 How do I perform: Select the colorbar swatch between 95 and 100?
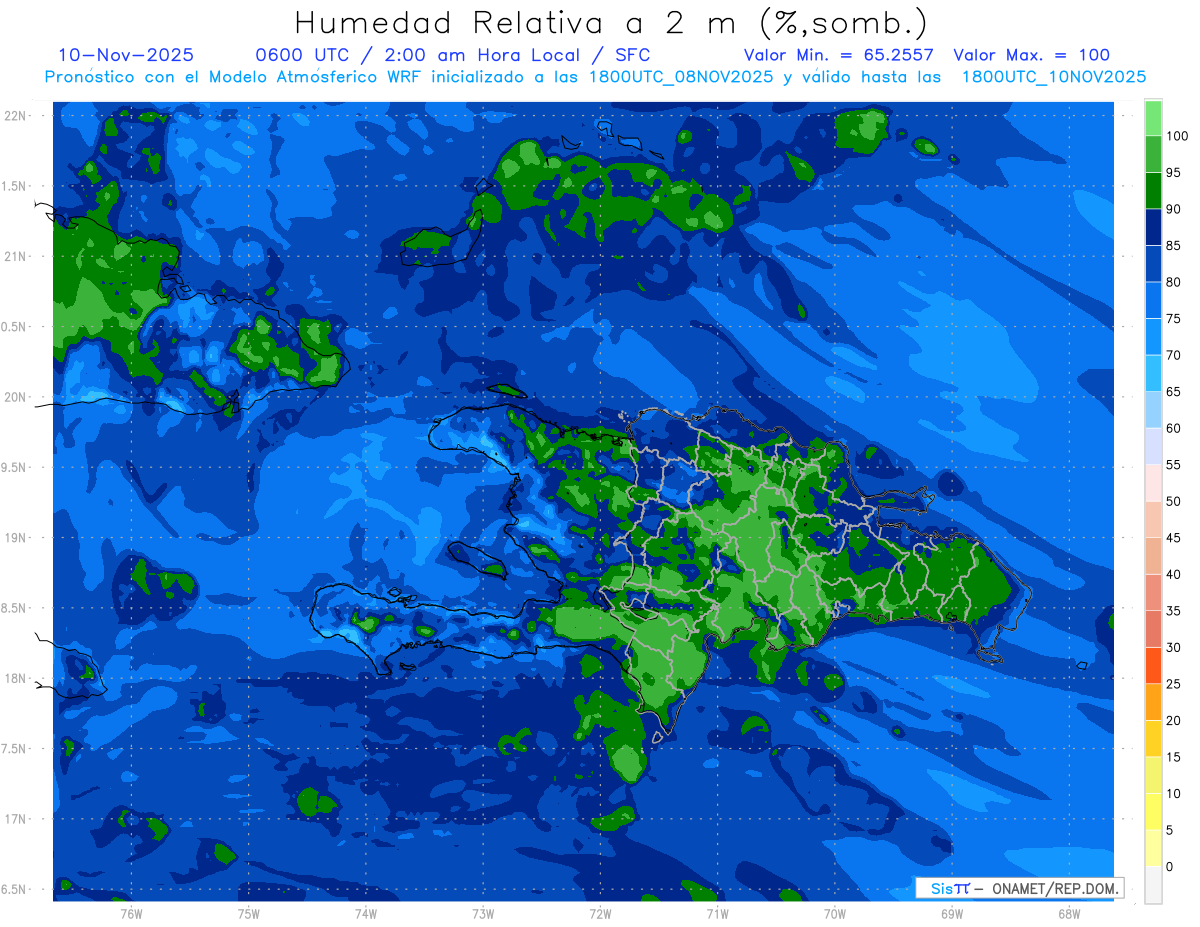coord(1153,154)
